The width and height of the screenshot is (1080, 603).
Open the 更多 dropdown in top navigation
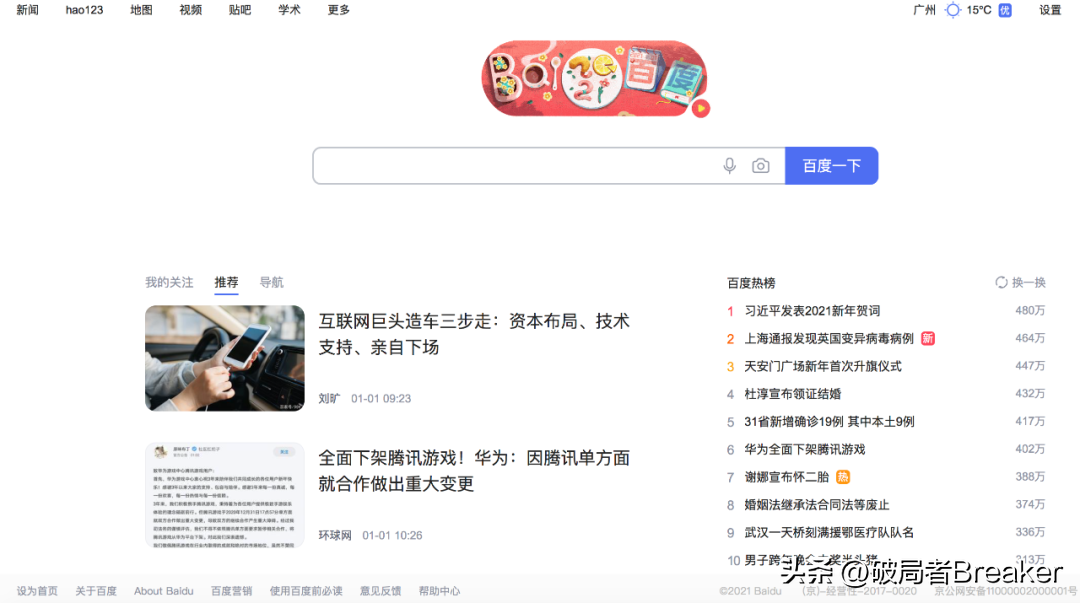pyautogui.click(x=337, y=10)
